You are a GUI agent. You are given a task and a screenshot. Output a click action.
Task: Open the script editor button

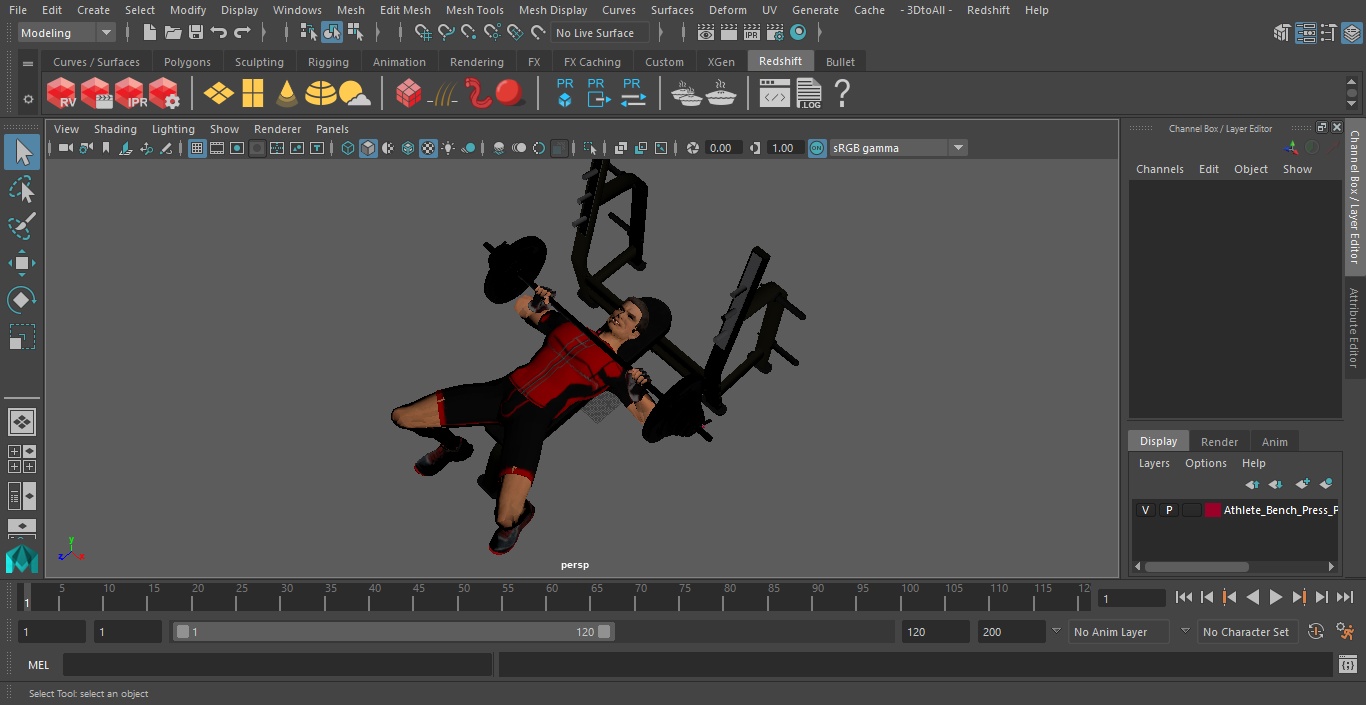(1347, 665)
